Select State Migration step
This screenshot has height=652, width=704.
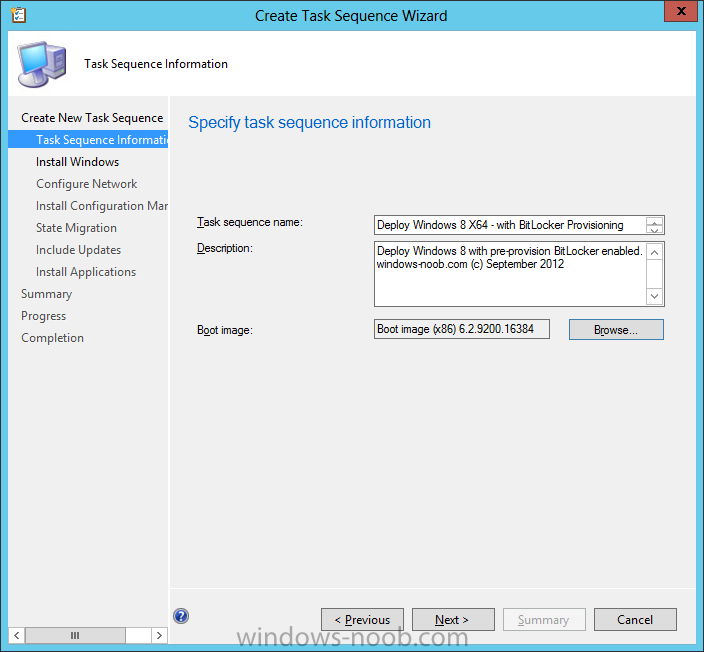76,228
